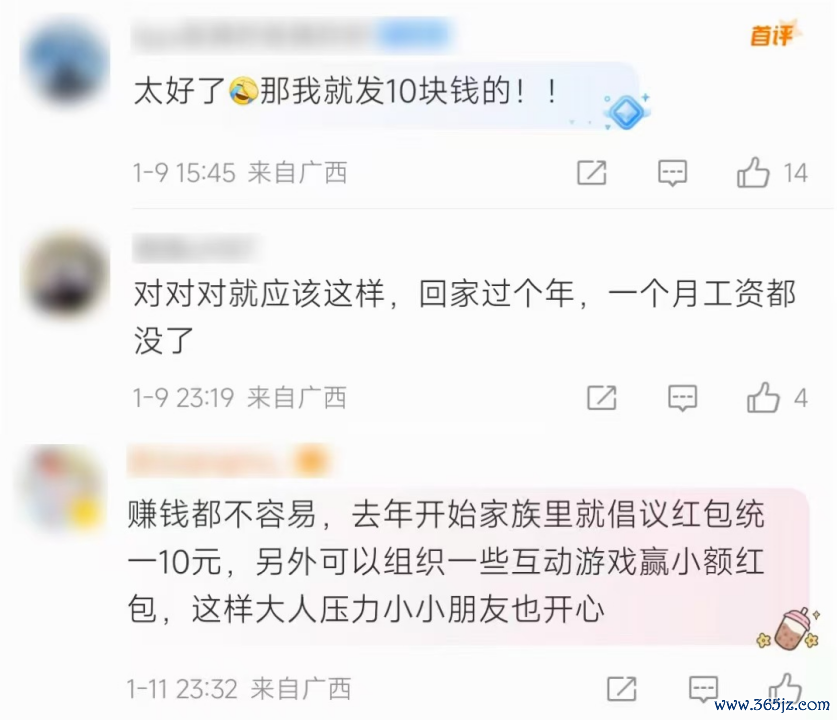
Task: Tap the www.365jz.com watermark link
Action: click(772, 705)
